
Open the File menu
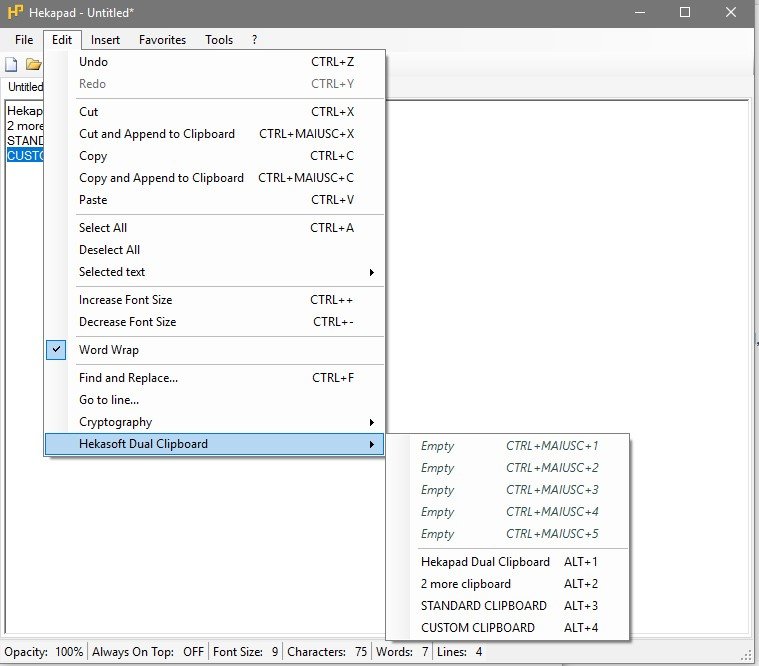[24, 40]
